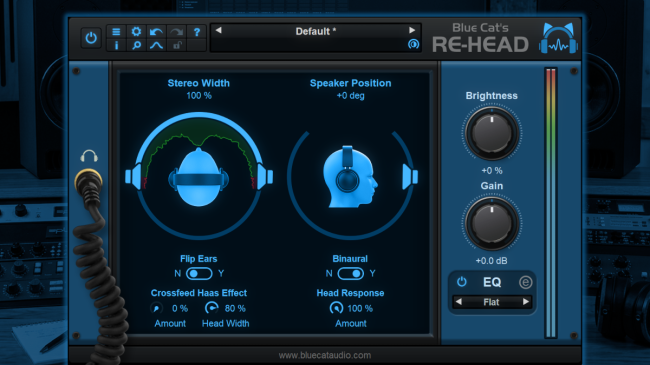Click the Gain knob

(x=492, y=223)
